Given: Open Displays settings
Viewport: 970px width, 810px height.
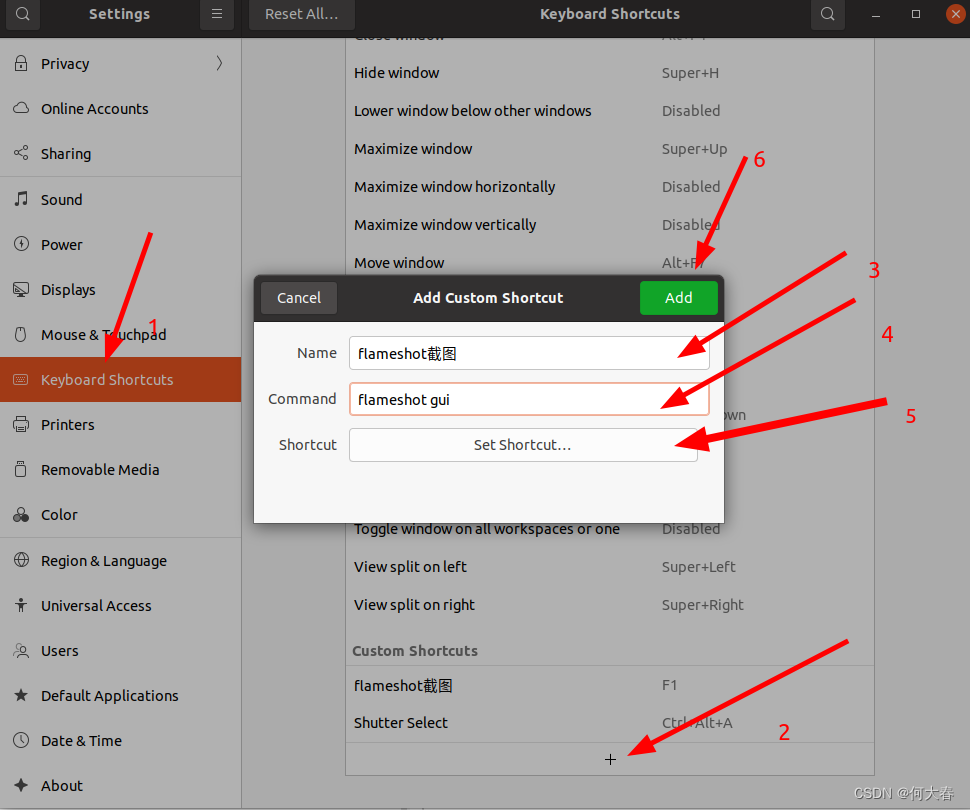Looking at the screenshot, I should pos(121,290).
